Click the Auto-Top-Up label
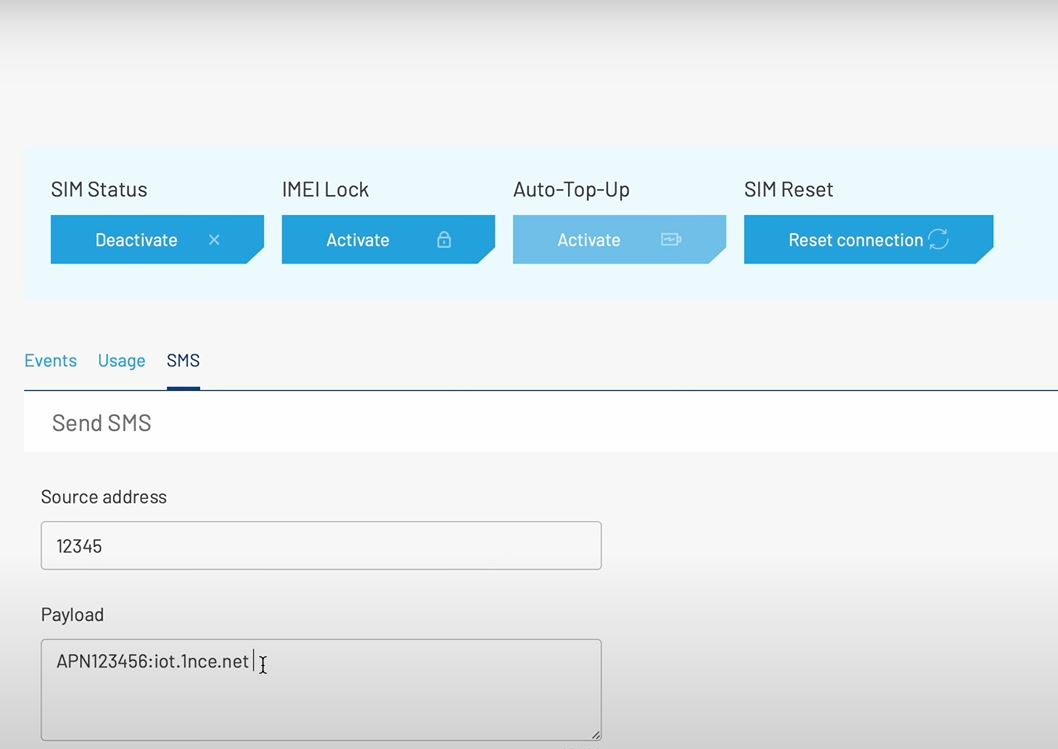The image size is (1058, 749). [572, 190]
